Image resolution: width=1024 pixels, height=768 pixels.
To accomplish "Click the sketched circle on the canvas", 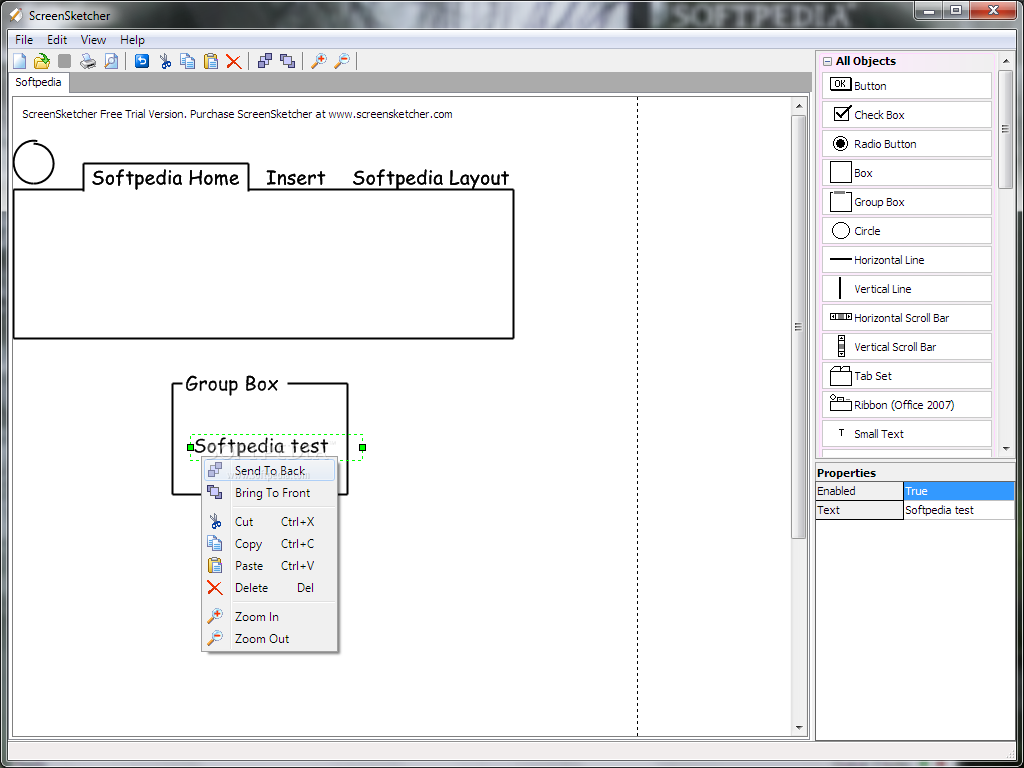I will pos(33,162).
